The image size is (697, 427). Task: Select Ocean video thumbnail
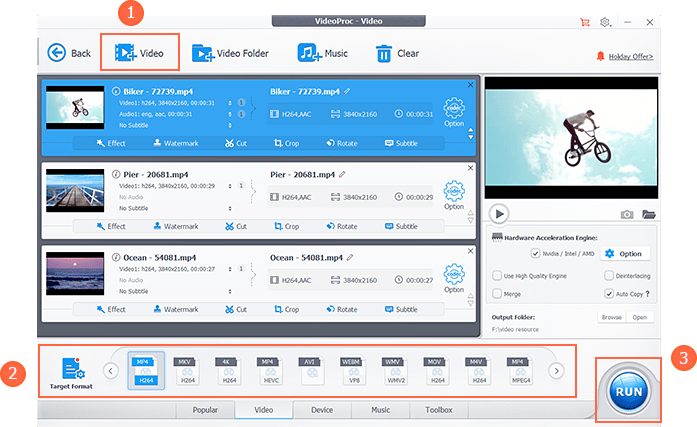click(76, 272)
